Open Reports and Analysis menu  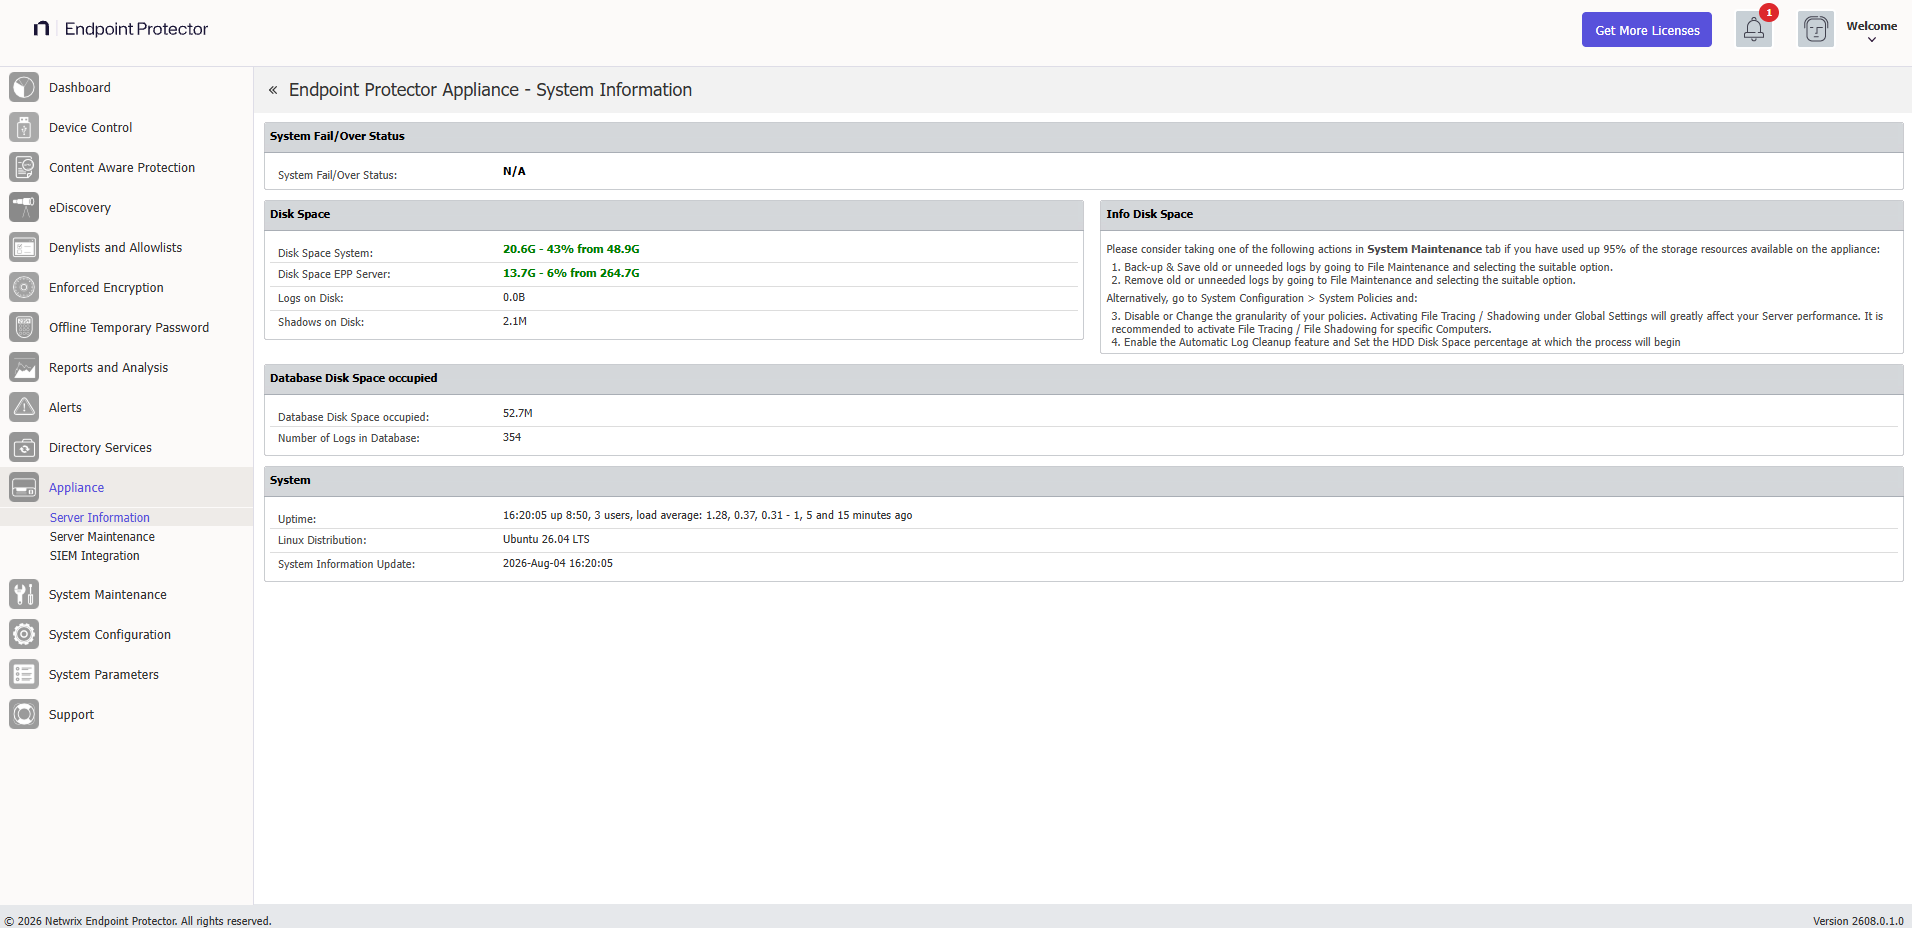108,367
